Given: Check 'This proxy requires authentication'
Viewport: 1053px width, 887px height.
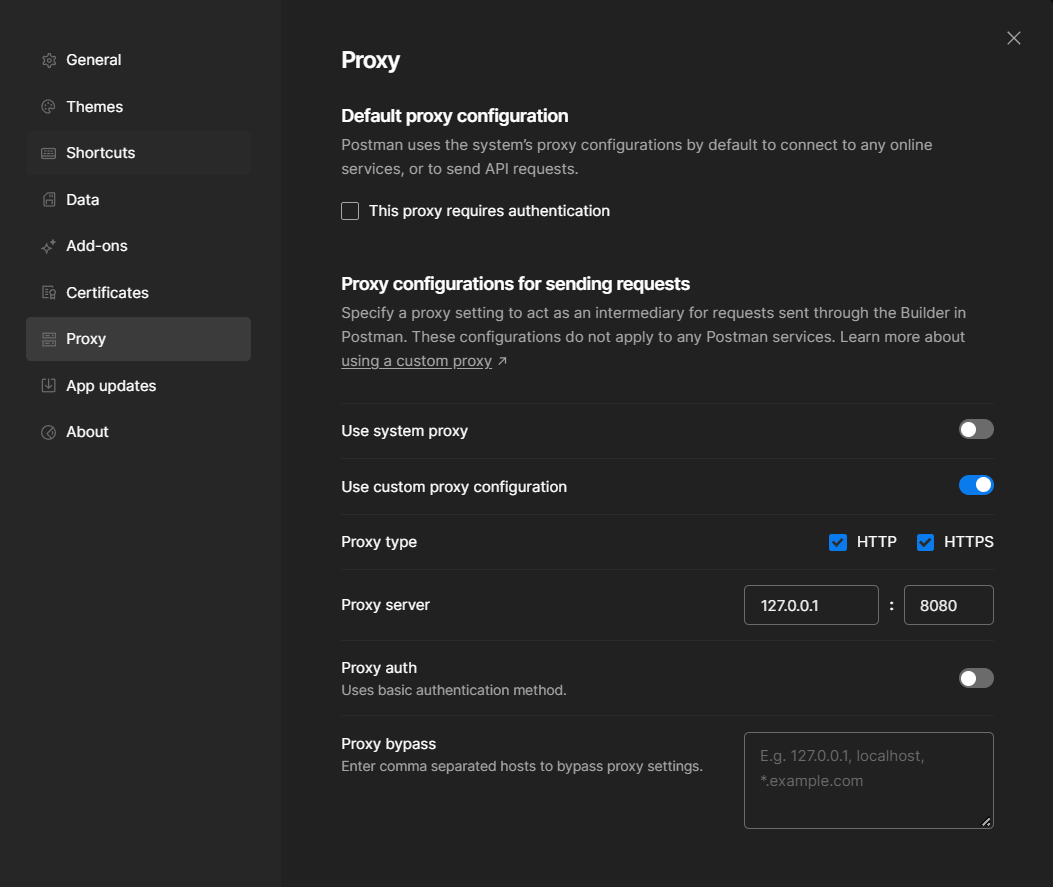Looking at the screenshot, I should [350, 211].
